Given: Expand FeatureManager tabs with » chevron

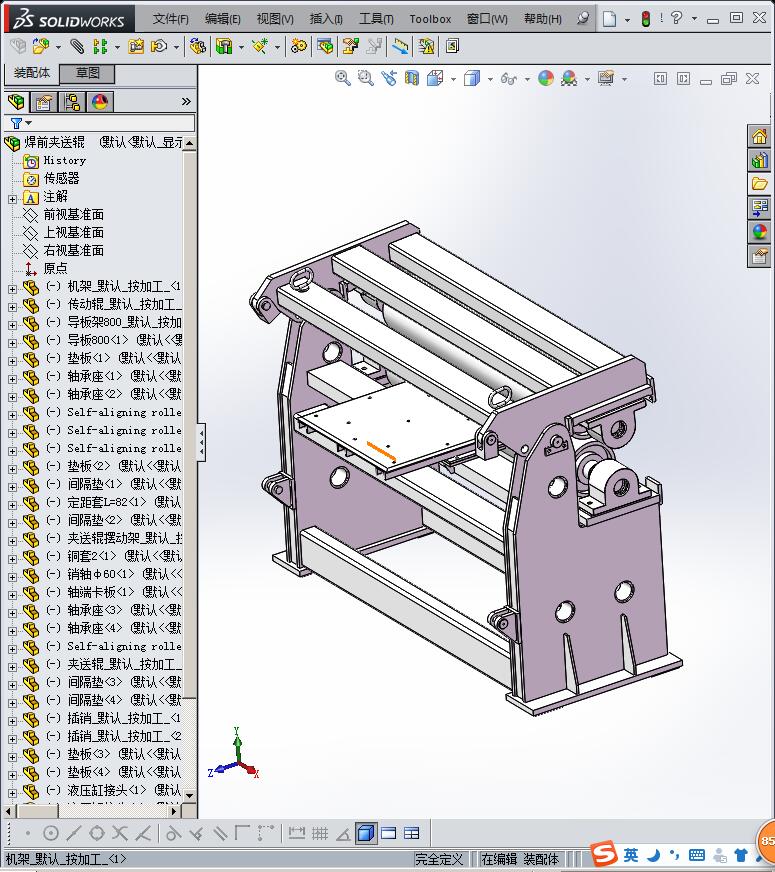Looking at the screenshot, I should [x=186, y=101].
